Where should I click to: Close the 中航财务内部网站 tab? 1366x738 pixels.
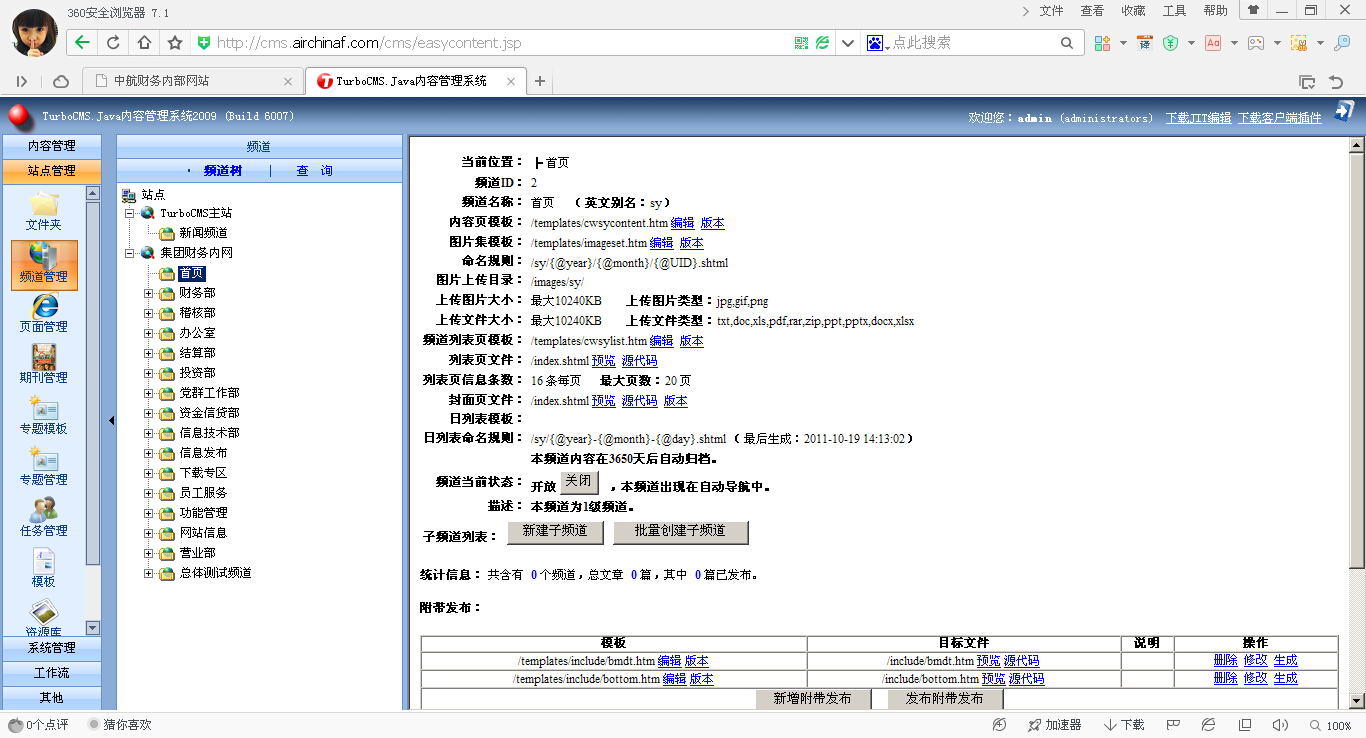pyautogui.click(x=288, y=81)
